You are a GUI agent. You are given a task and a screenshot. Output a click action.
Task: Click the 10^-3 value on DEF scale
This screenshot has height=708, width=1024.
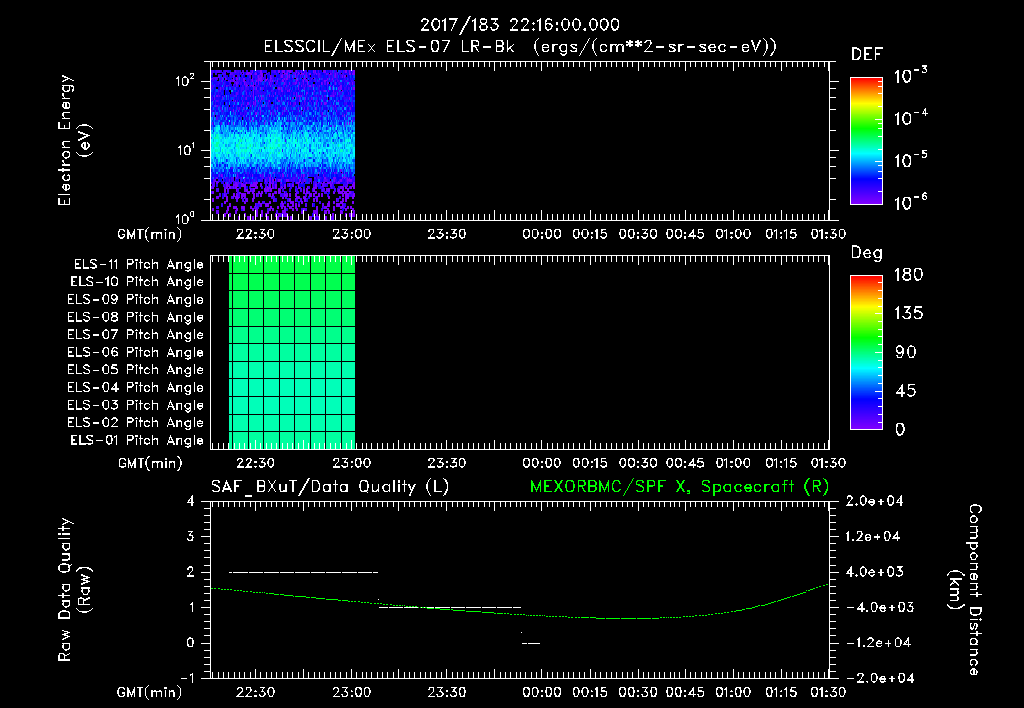[911, 76]
